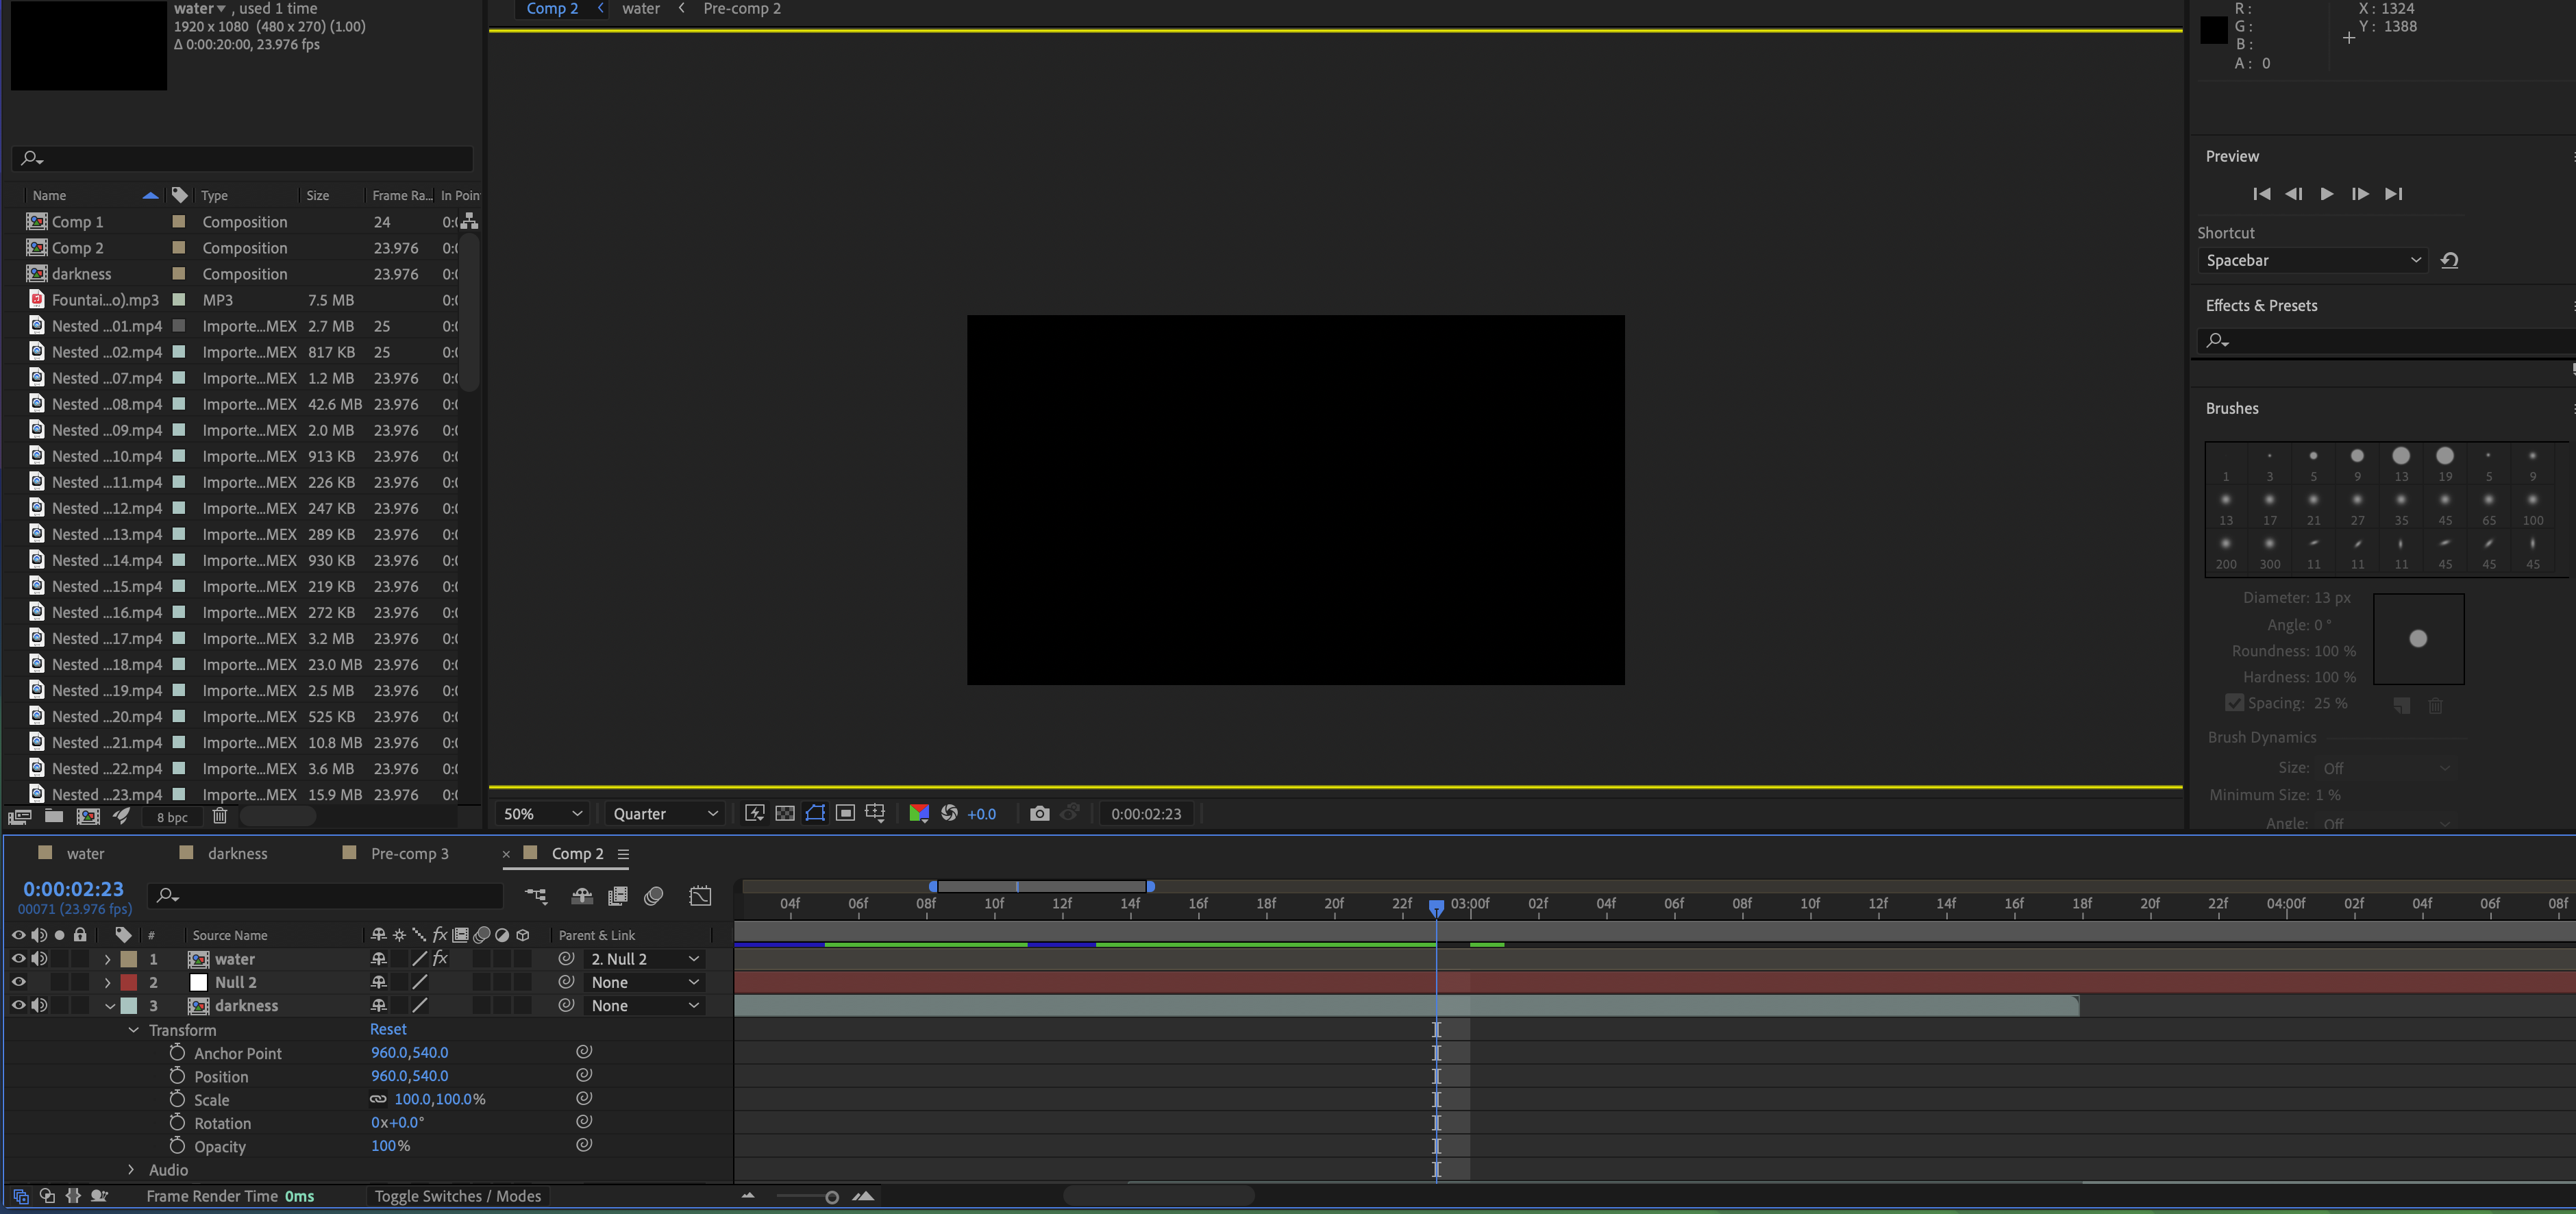Image resolution: width=2576 pixels, height=1214 pixels.
Task: Click the Delete selected project items trash icon
Action: coord(220,817)
